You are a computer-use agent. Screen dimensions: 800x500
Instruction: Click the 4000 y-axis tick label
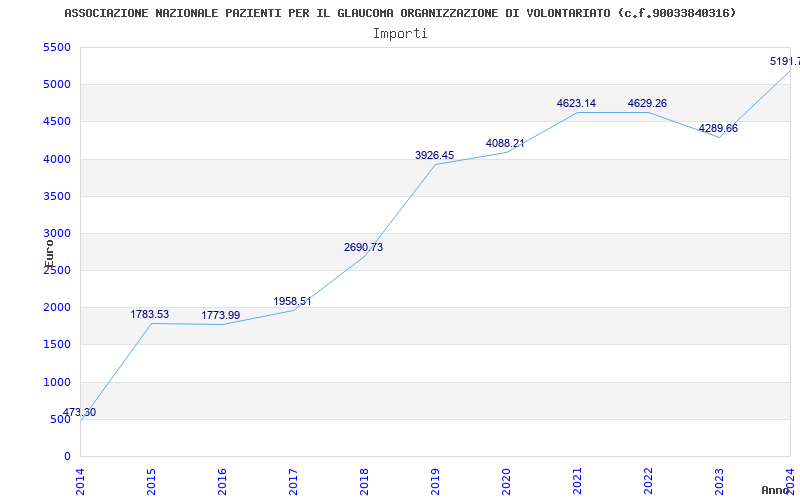pyautogui.click(x=57, y=159)
